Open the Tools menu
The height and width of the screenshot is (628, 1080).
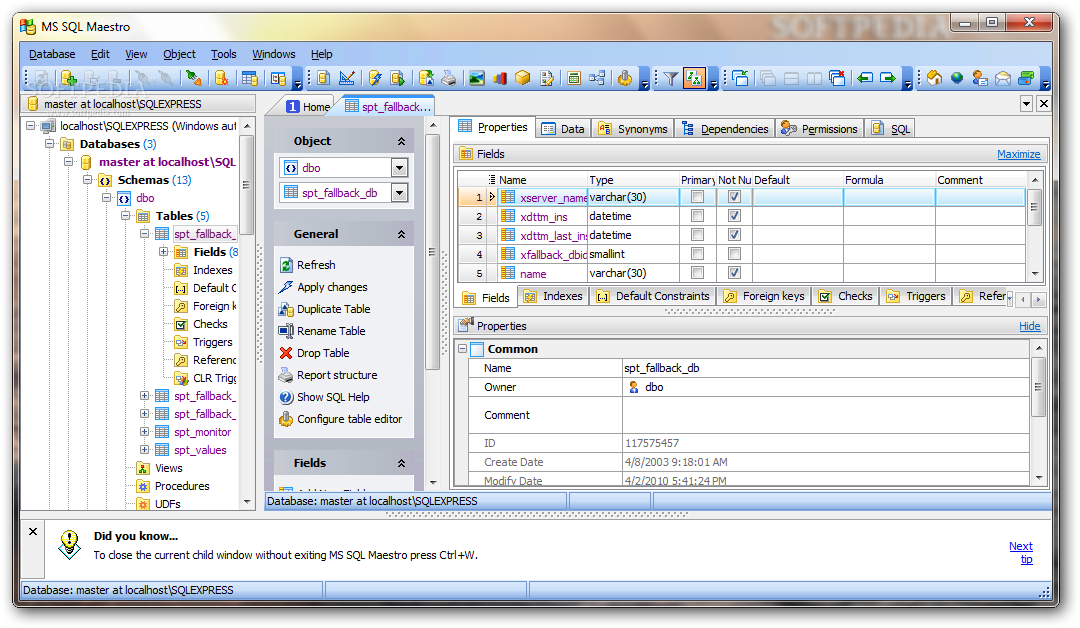223,54
